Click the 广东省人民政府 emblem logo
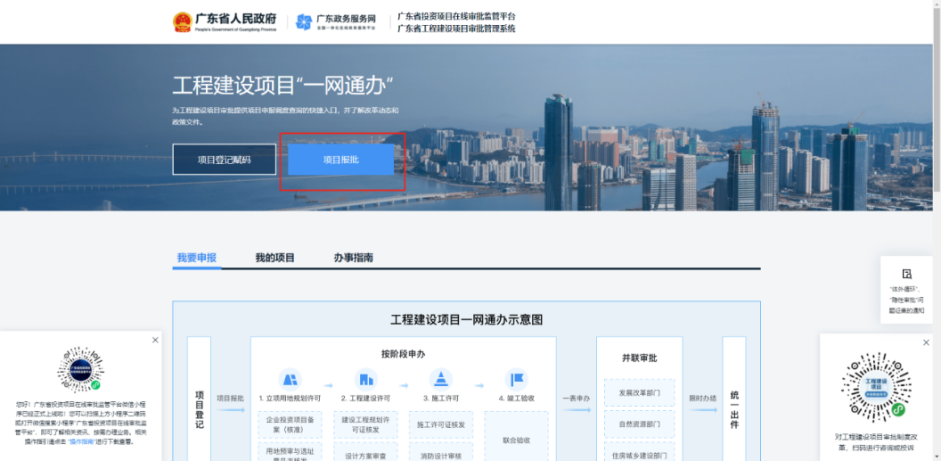941x461 pixels. pos(182,21)
